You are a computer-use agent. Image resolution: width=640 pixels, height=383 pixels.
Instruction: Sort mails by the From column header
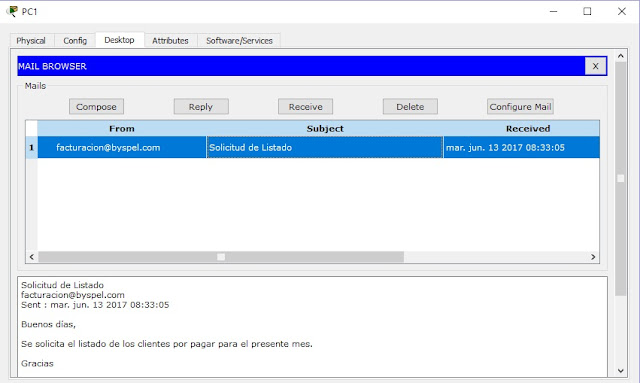pos(122,129)
